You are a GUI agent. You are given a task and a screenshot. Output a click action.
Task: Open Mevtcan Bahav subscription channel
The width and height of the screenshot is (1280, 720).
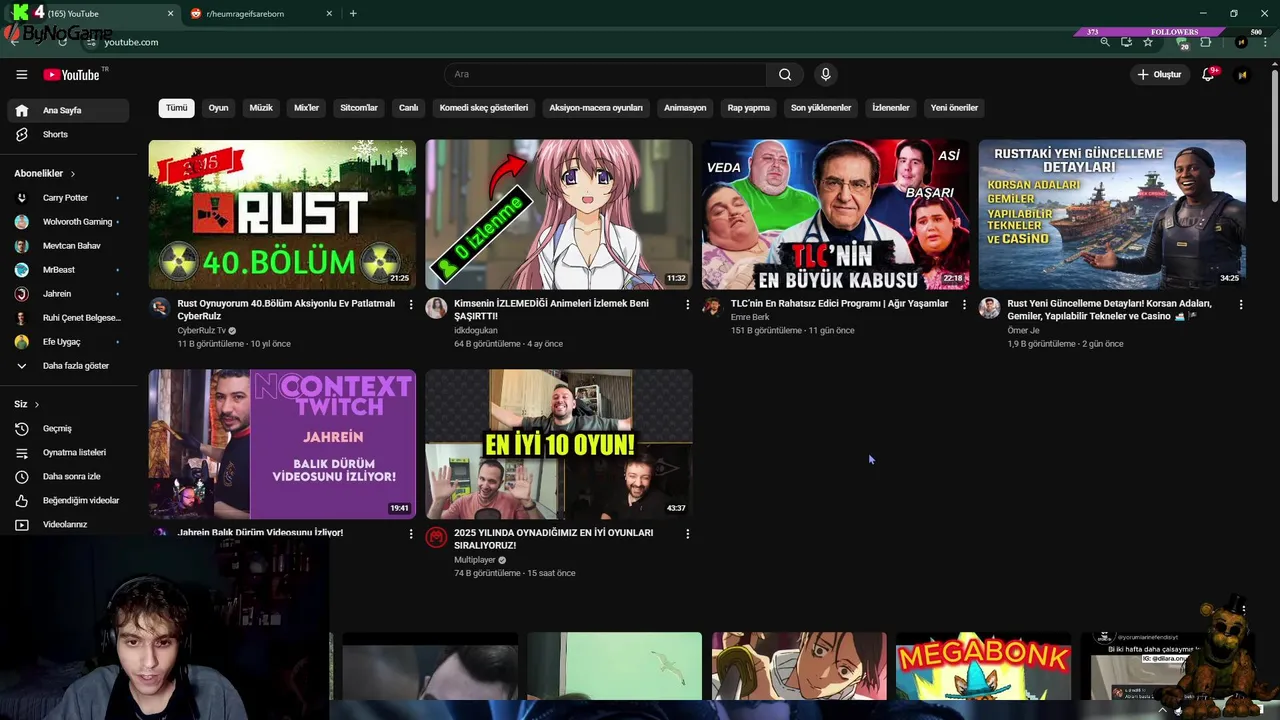69,246
